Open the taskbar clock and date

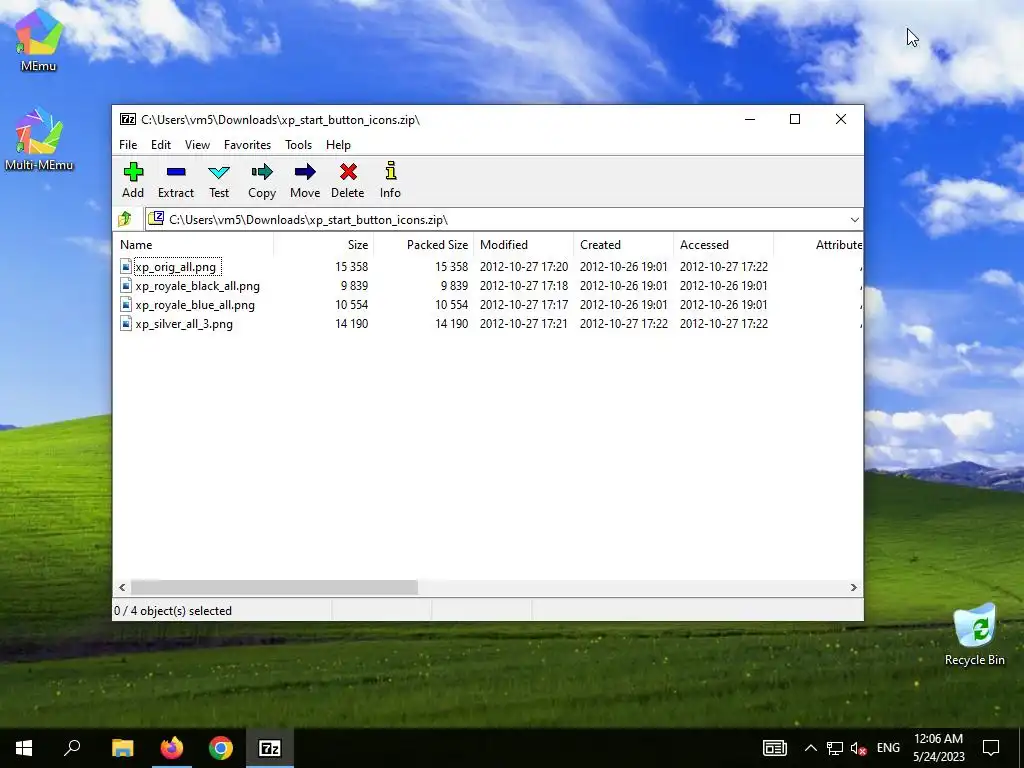pos(938,748)
